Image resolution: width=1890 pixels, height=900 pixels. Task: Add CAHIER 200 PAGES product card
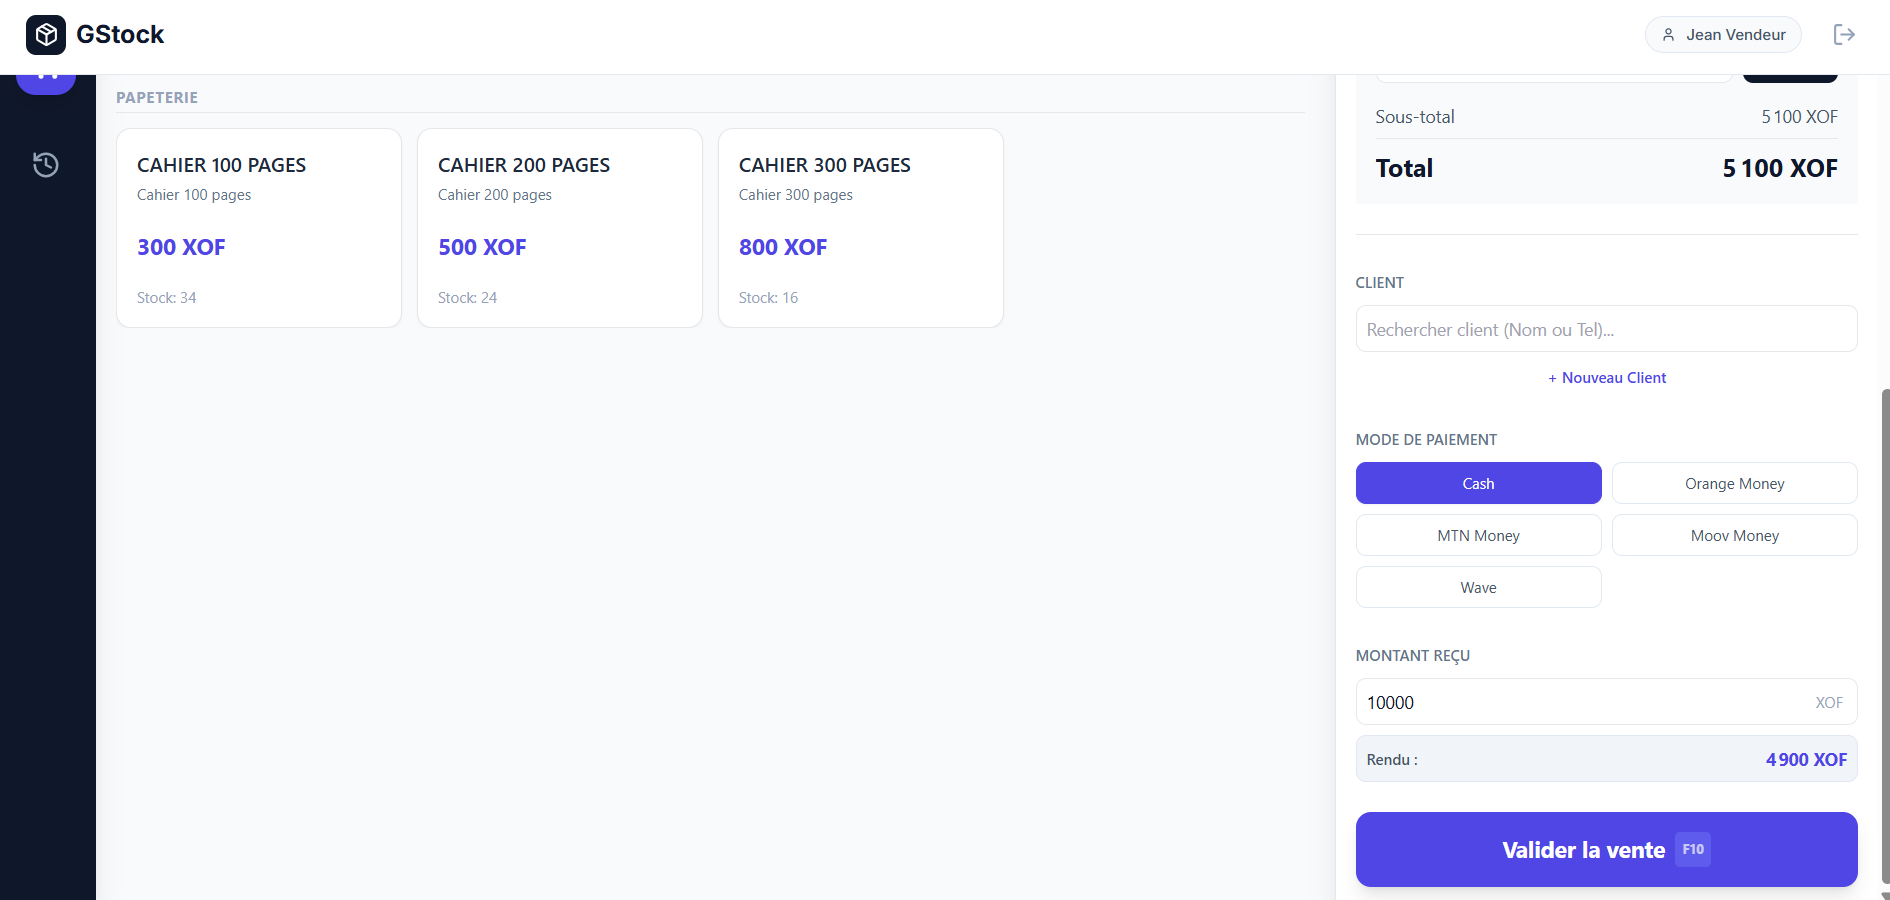[x=560, y=228]
